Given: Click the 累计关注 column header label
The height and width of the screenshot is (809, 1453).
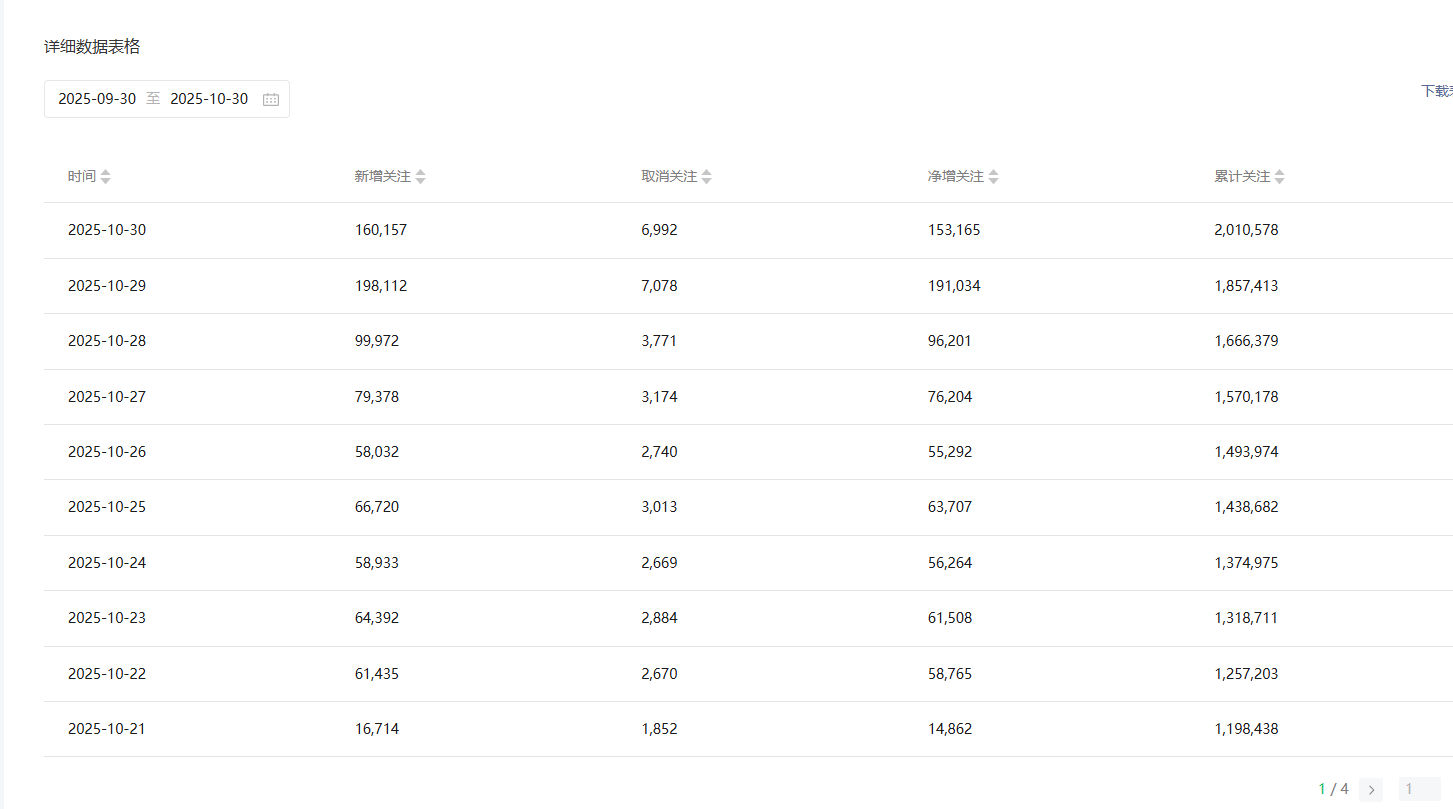Looking at the screenshot, I should [1242, 177].
